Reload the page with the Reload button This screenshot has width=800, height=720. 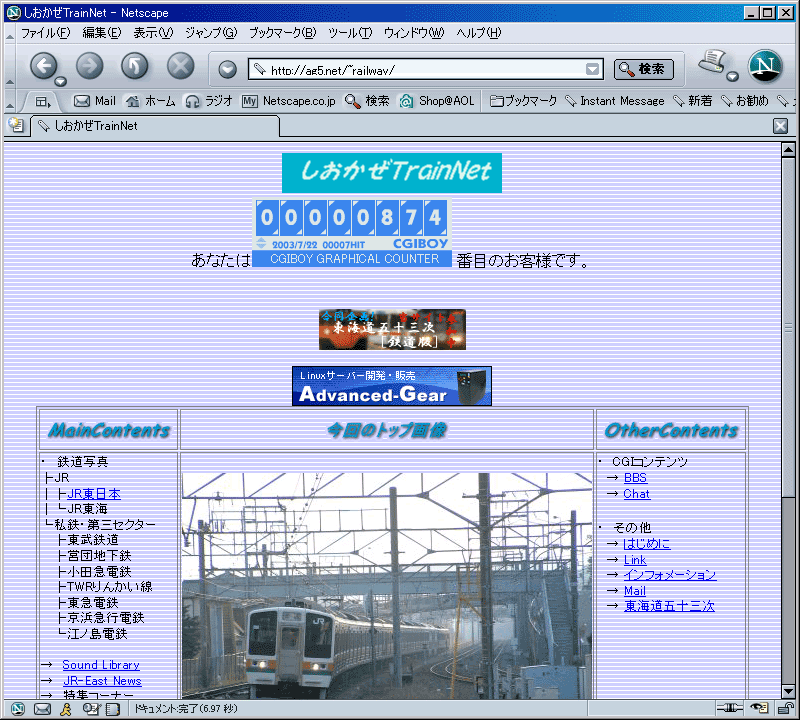tap(135, 66)
